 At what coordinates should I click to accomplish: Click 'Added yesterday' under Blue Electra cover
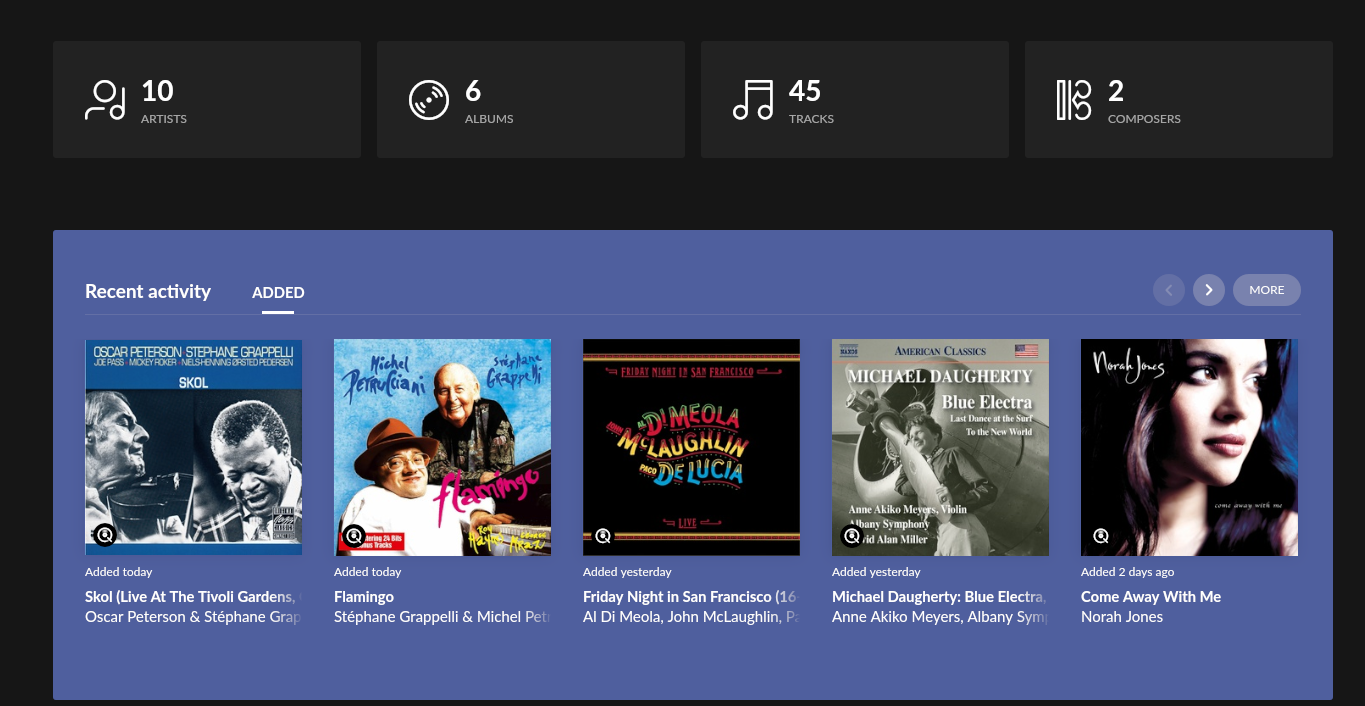(876, 572)
